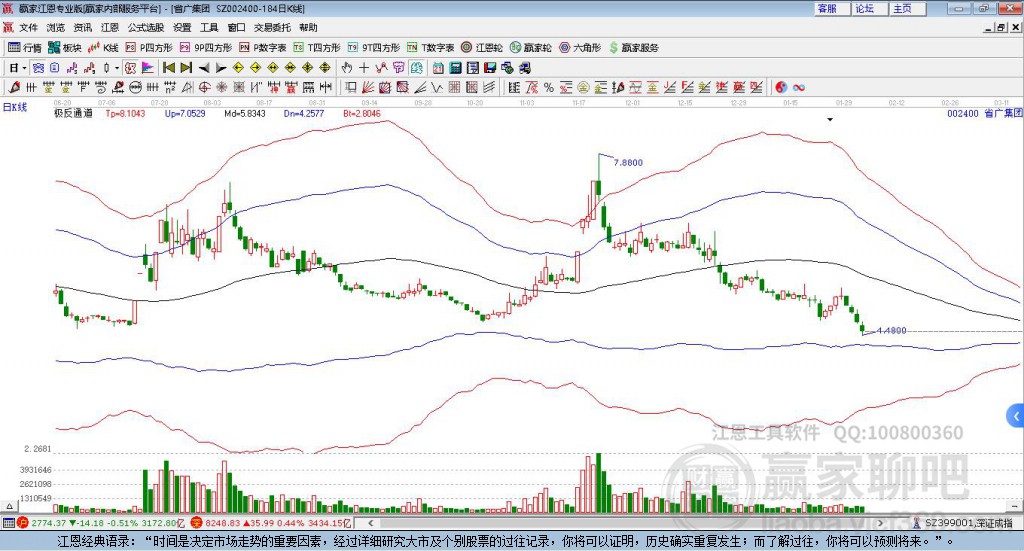Open the calendar date icon
This screenshot has width=1024, height=551.
click(438, 68)
